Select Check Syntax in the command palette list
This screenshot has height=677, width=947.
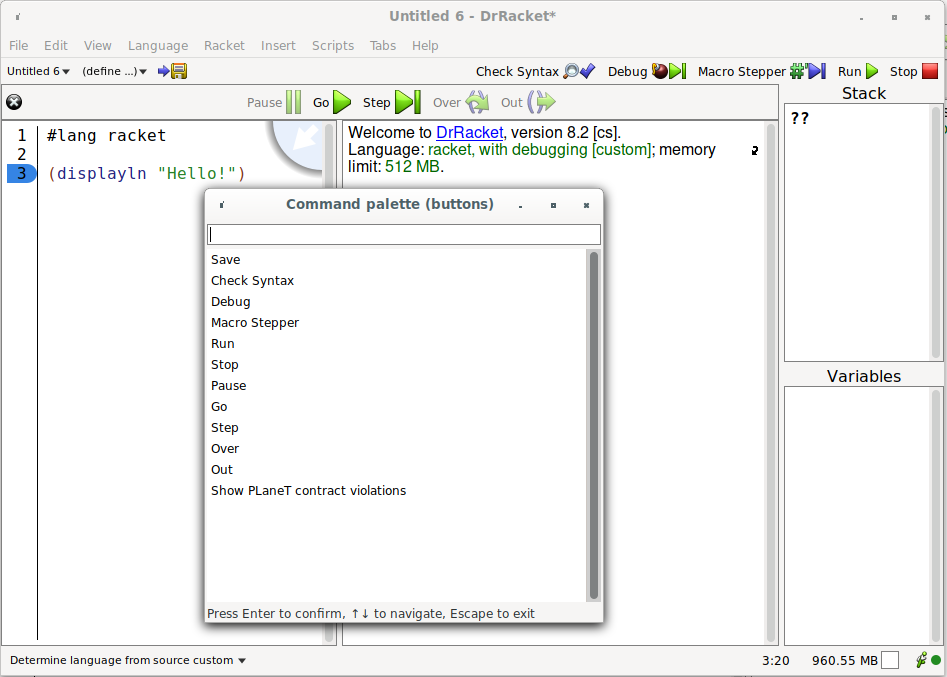[396, 281]
